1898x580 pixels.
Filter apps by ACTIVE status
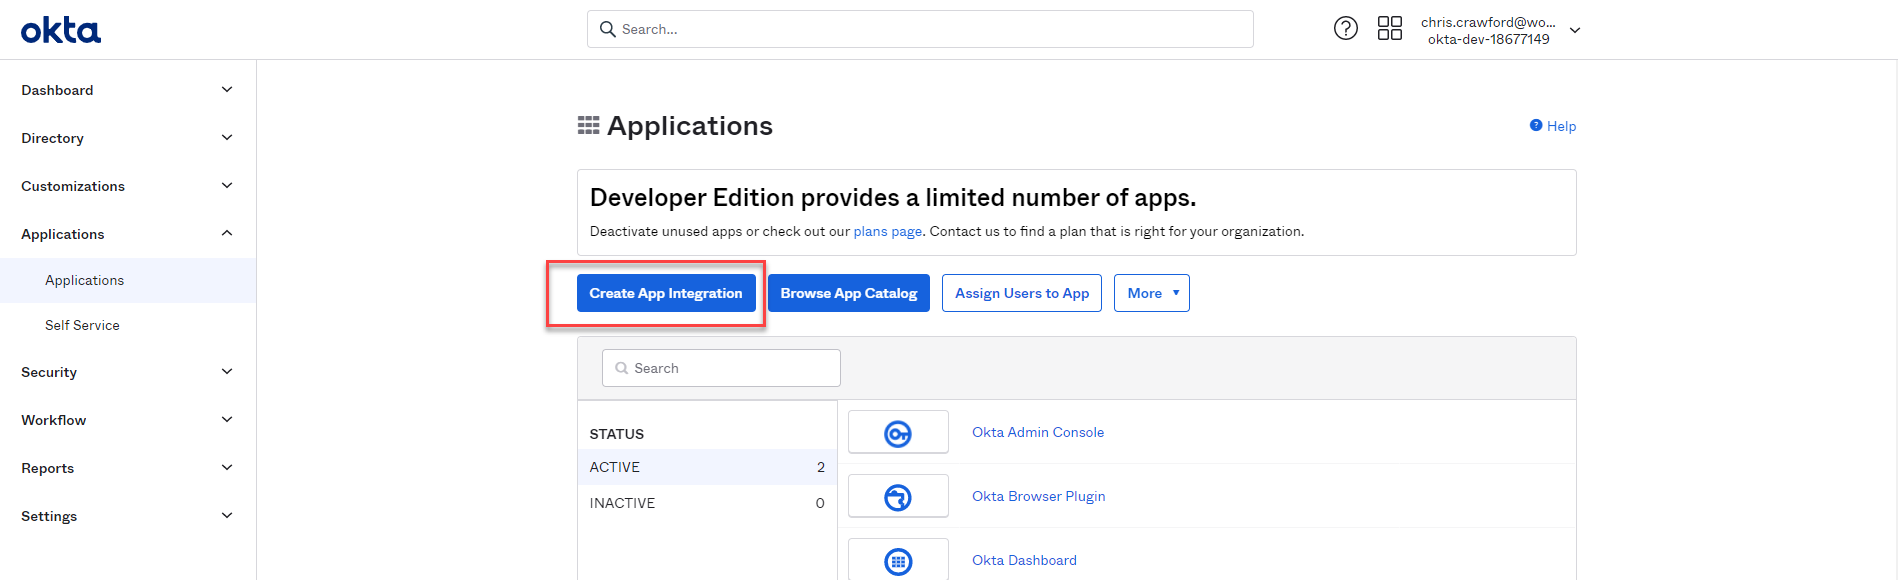(x=707, y=467)
